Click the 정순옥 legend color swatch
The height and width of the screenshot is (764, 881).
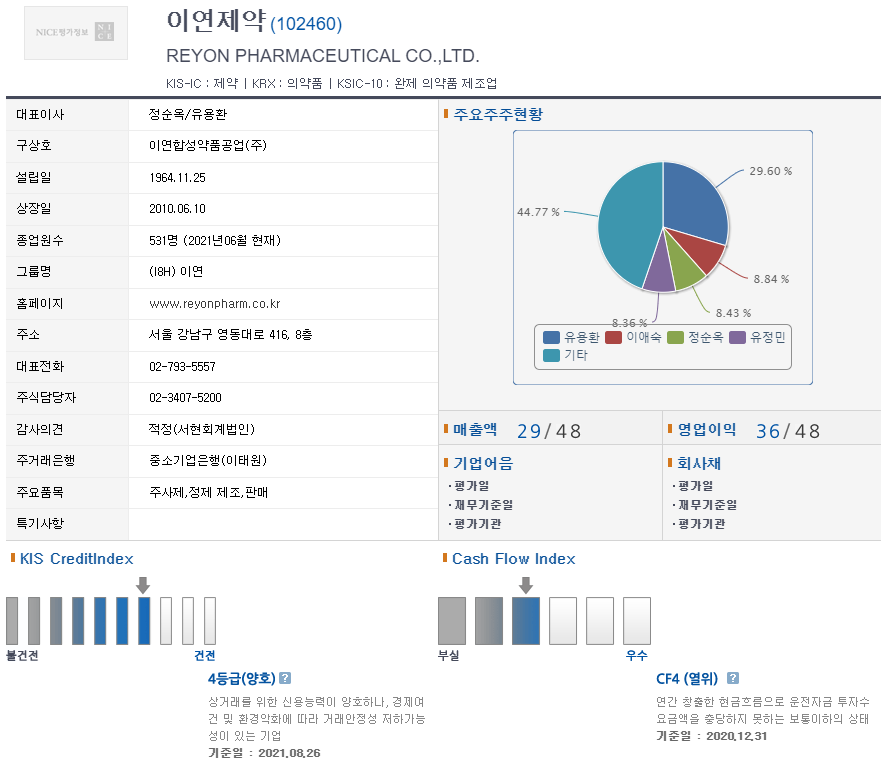point(675,337)
